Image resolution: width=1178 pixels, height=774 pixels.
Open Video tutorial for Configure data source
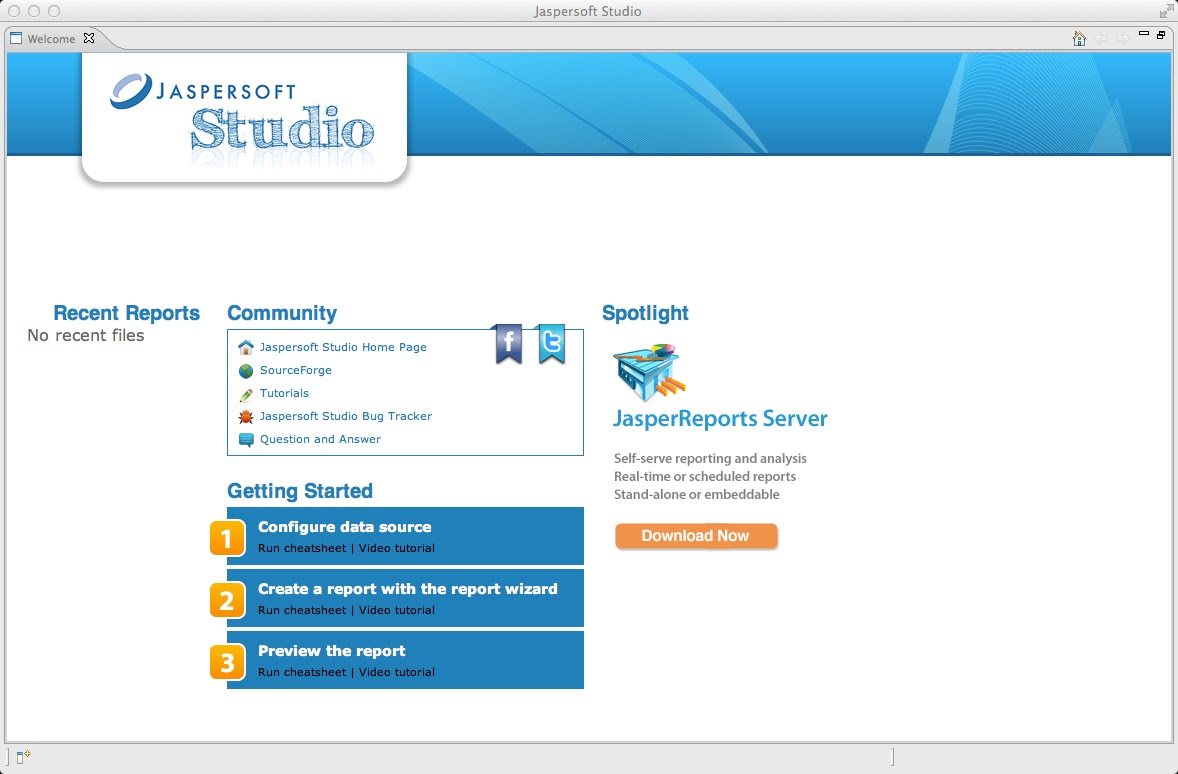(397, 548)
